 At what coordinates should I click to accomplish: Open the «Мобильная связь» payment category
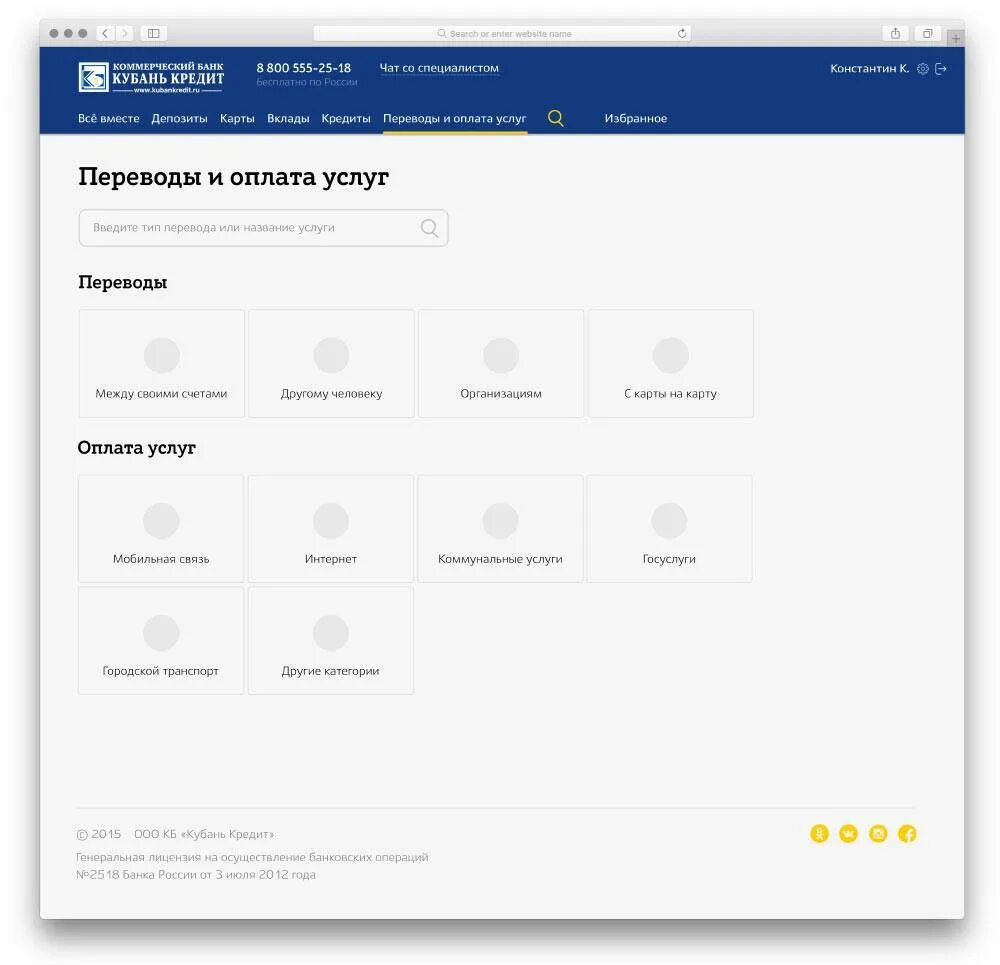pos(160,528)
